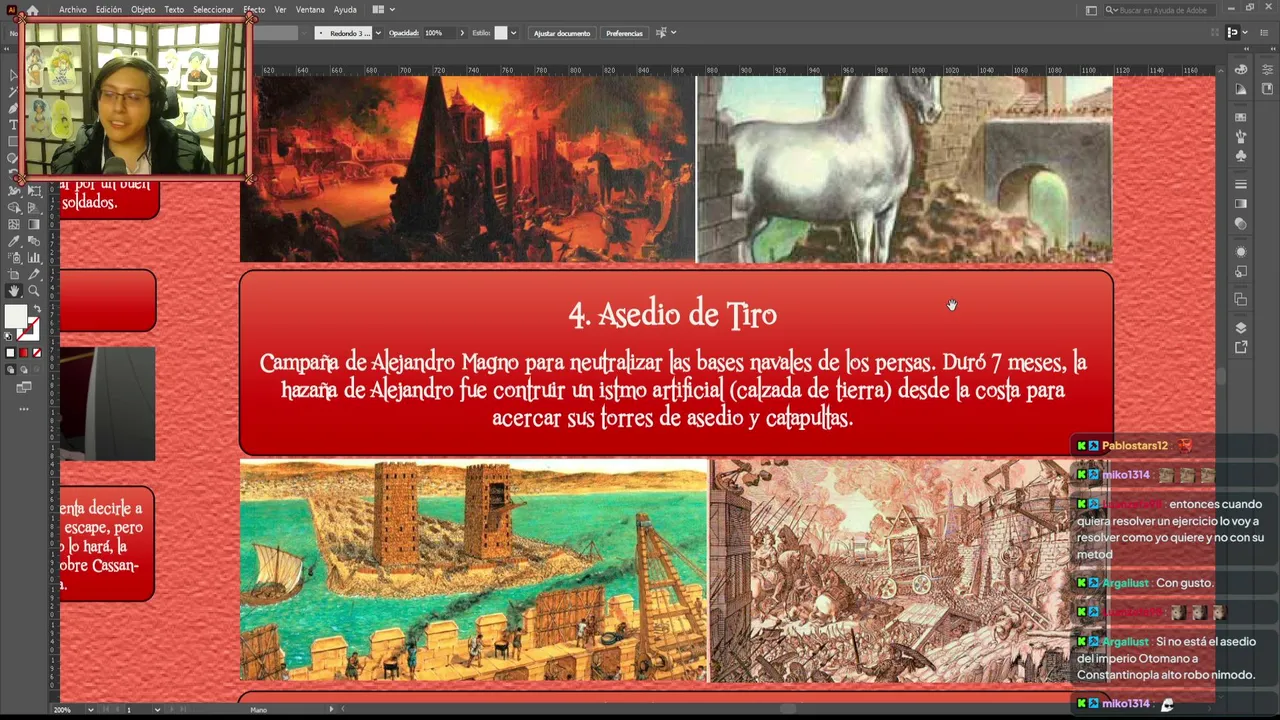
Task: Click the Preferencias button
Action: pos(624,33)
